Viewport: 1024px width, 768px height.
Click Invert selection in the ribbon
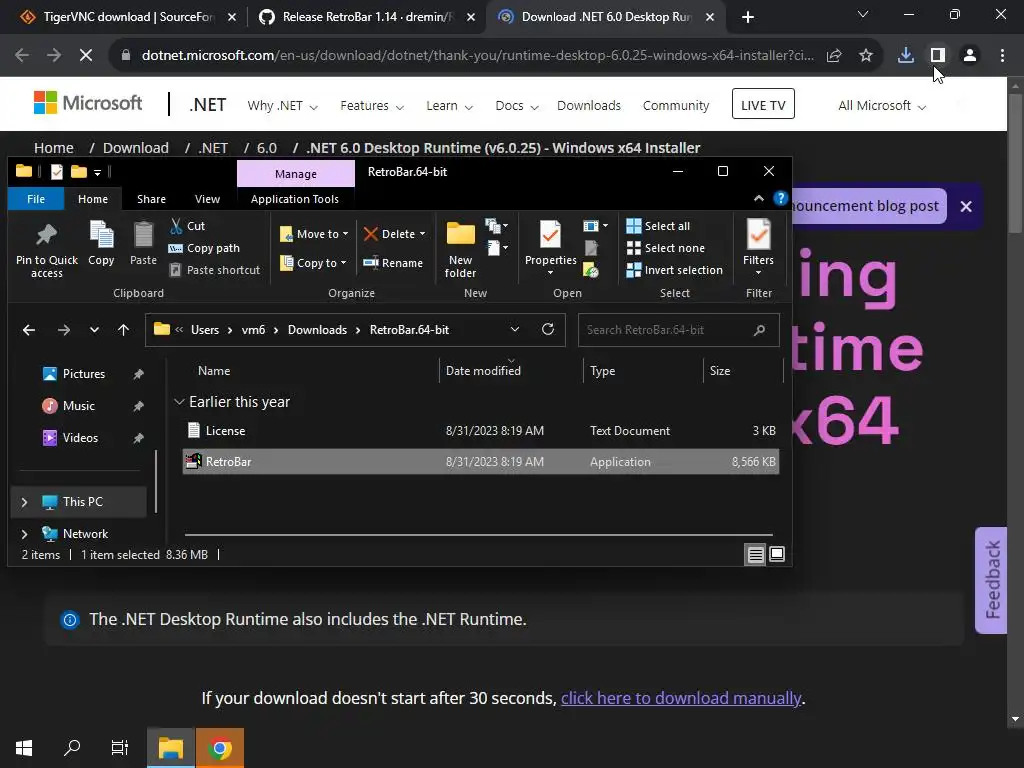[675, 270]
